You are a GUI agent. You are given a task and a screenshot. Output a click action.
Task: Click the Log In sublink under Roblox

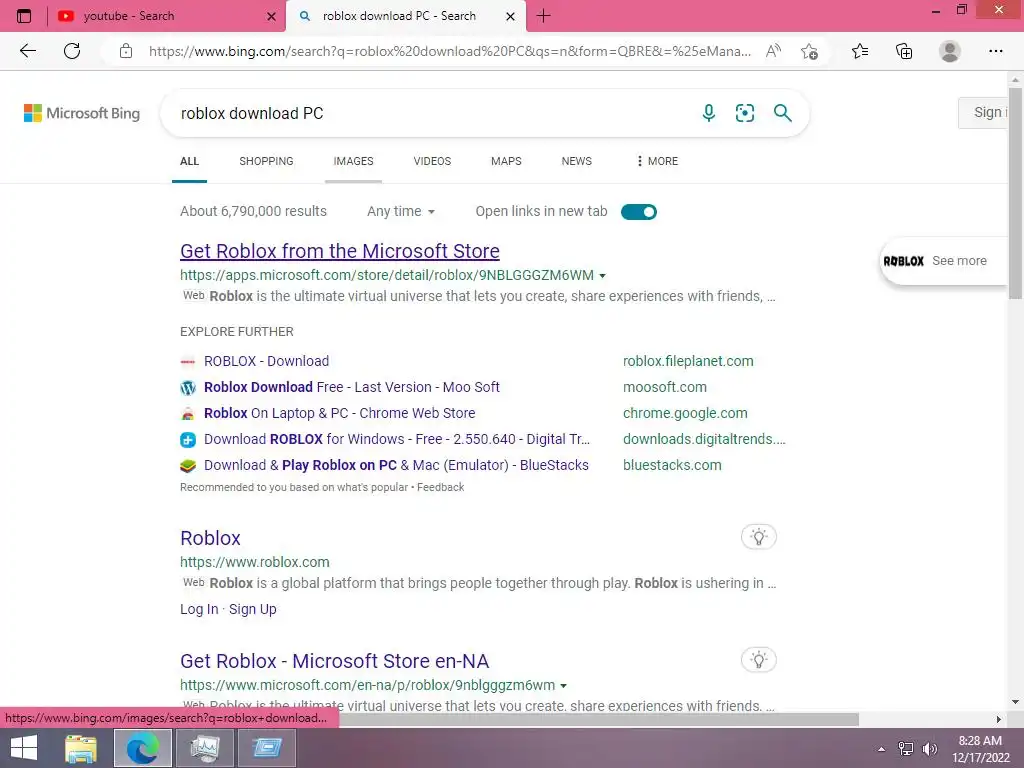pyautogui.click(x=199, y=609)
